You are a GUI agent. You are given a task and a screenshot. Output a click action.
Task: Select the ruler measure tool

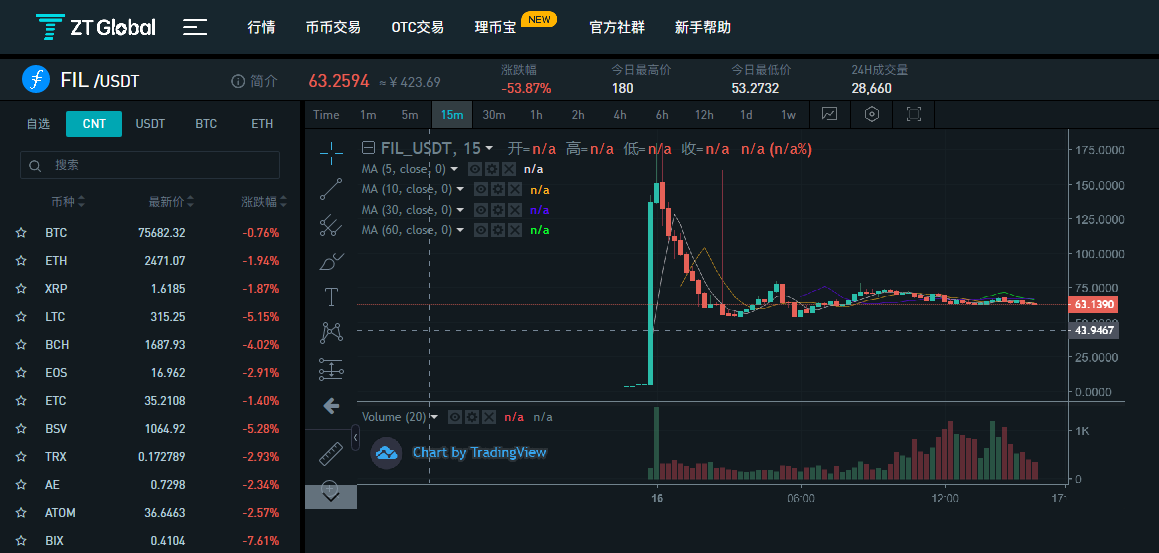[x=330, y=453]
